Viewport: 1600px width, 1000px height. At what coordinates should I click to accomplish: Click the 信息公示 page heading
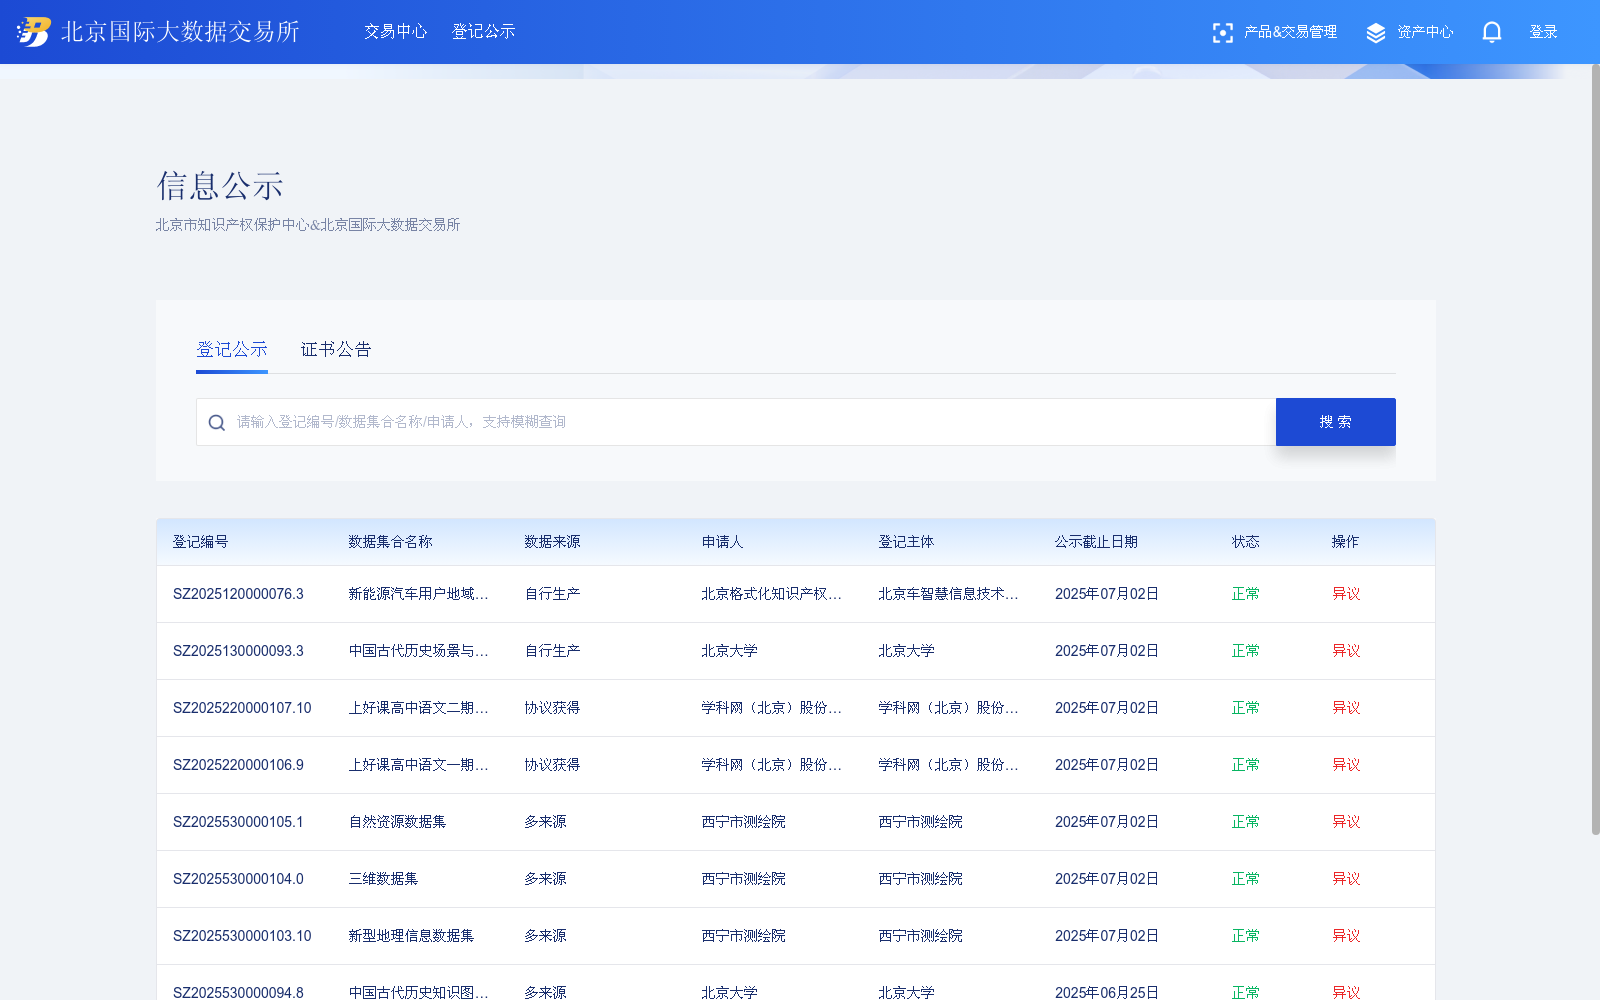point(220,186)
